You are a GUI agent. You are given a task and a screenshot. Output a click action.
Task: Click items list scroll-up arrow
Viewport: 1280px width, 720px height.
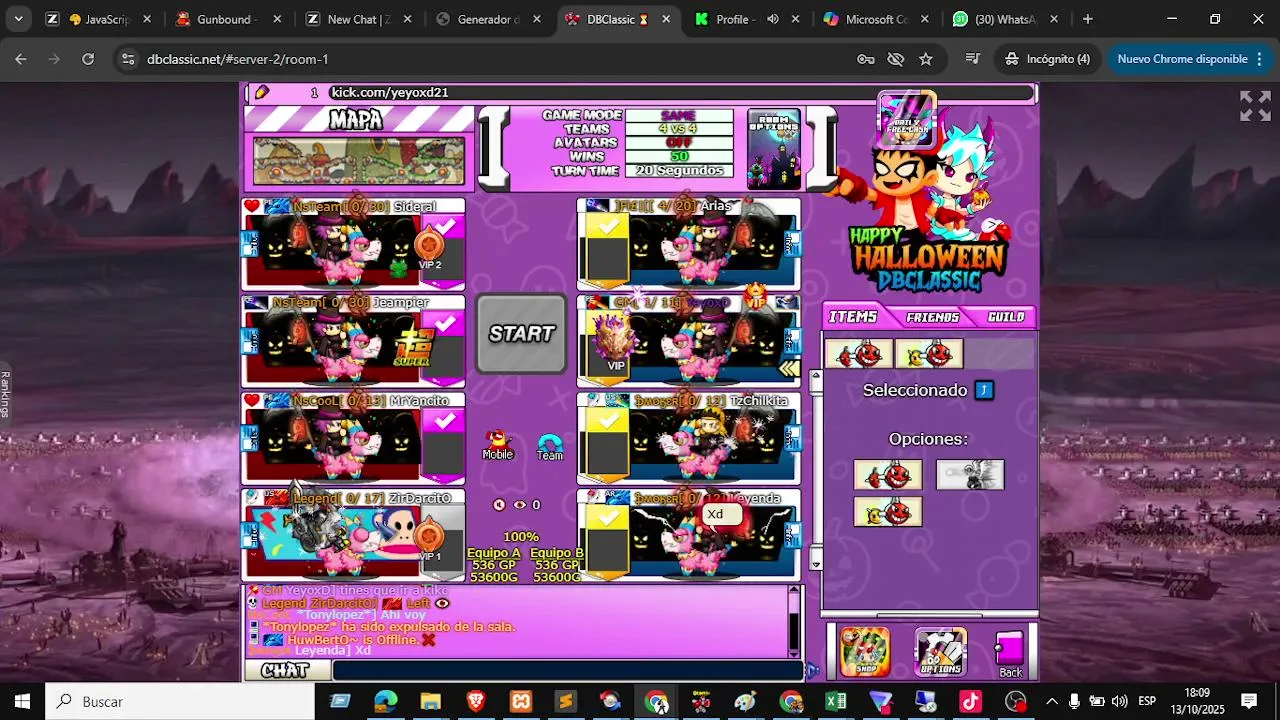[x=815, y=378]
